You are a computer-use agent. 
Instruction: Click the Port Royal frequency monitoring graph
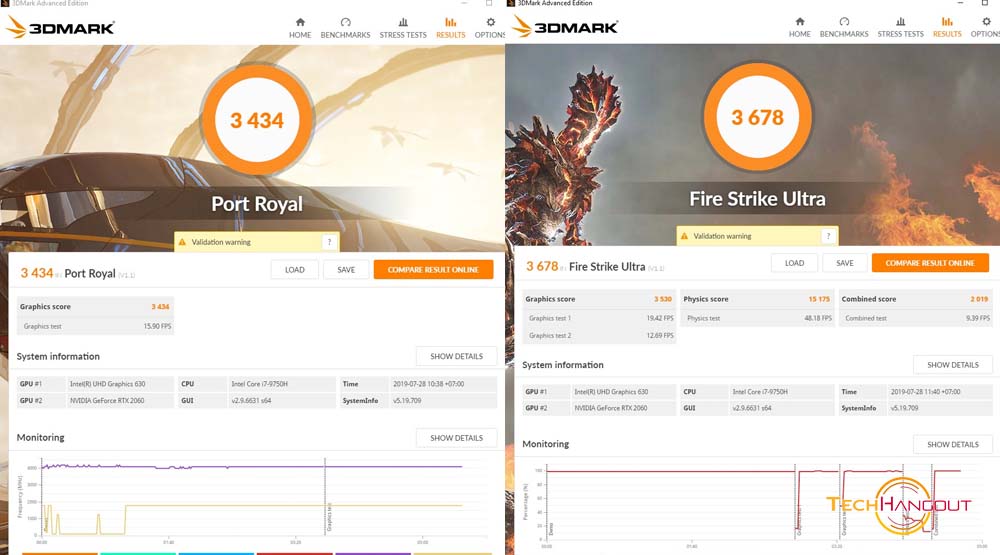(252, 499)
